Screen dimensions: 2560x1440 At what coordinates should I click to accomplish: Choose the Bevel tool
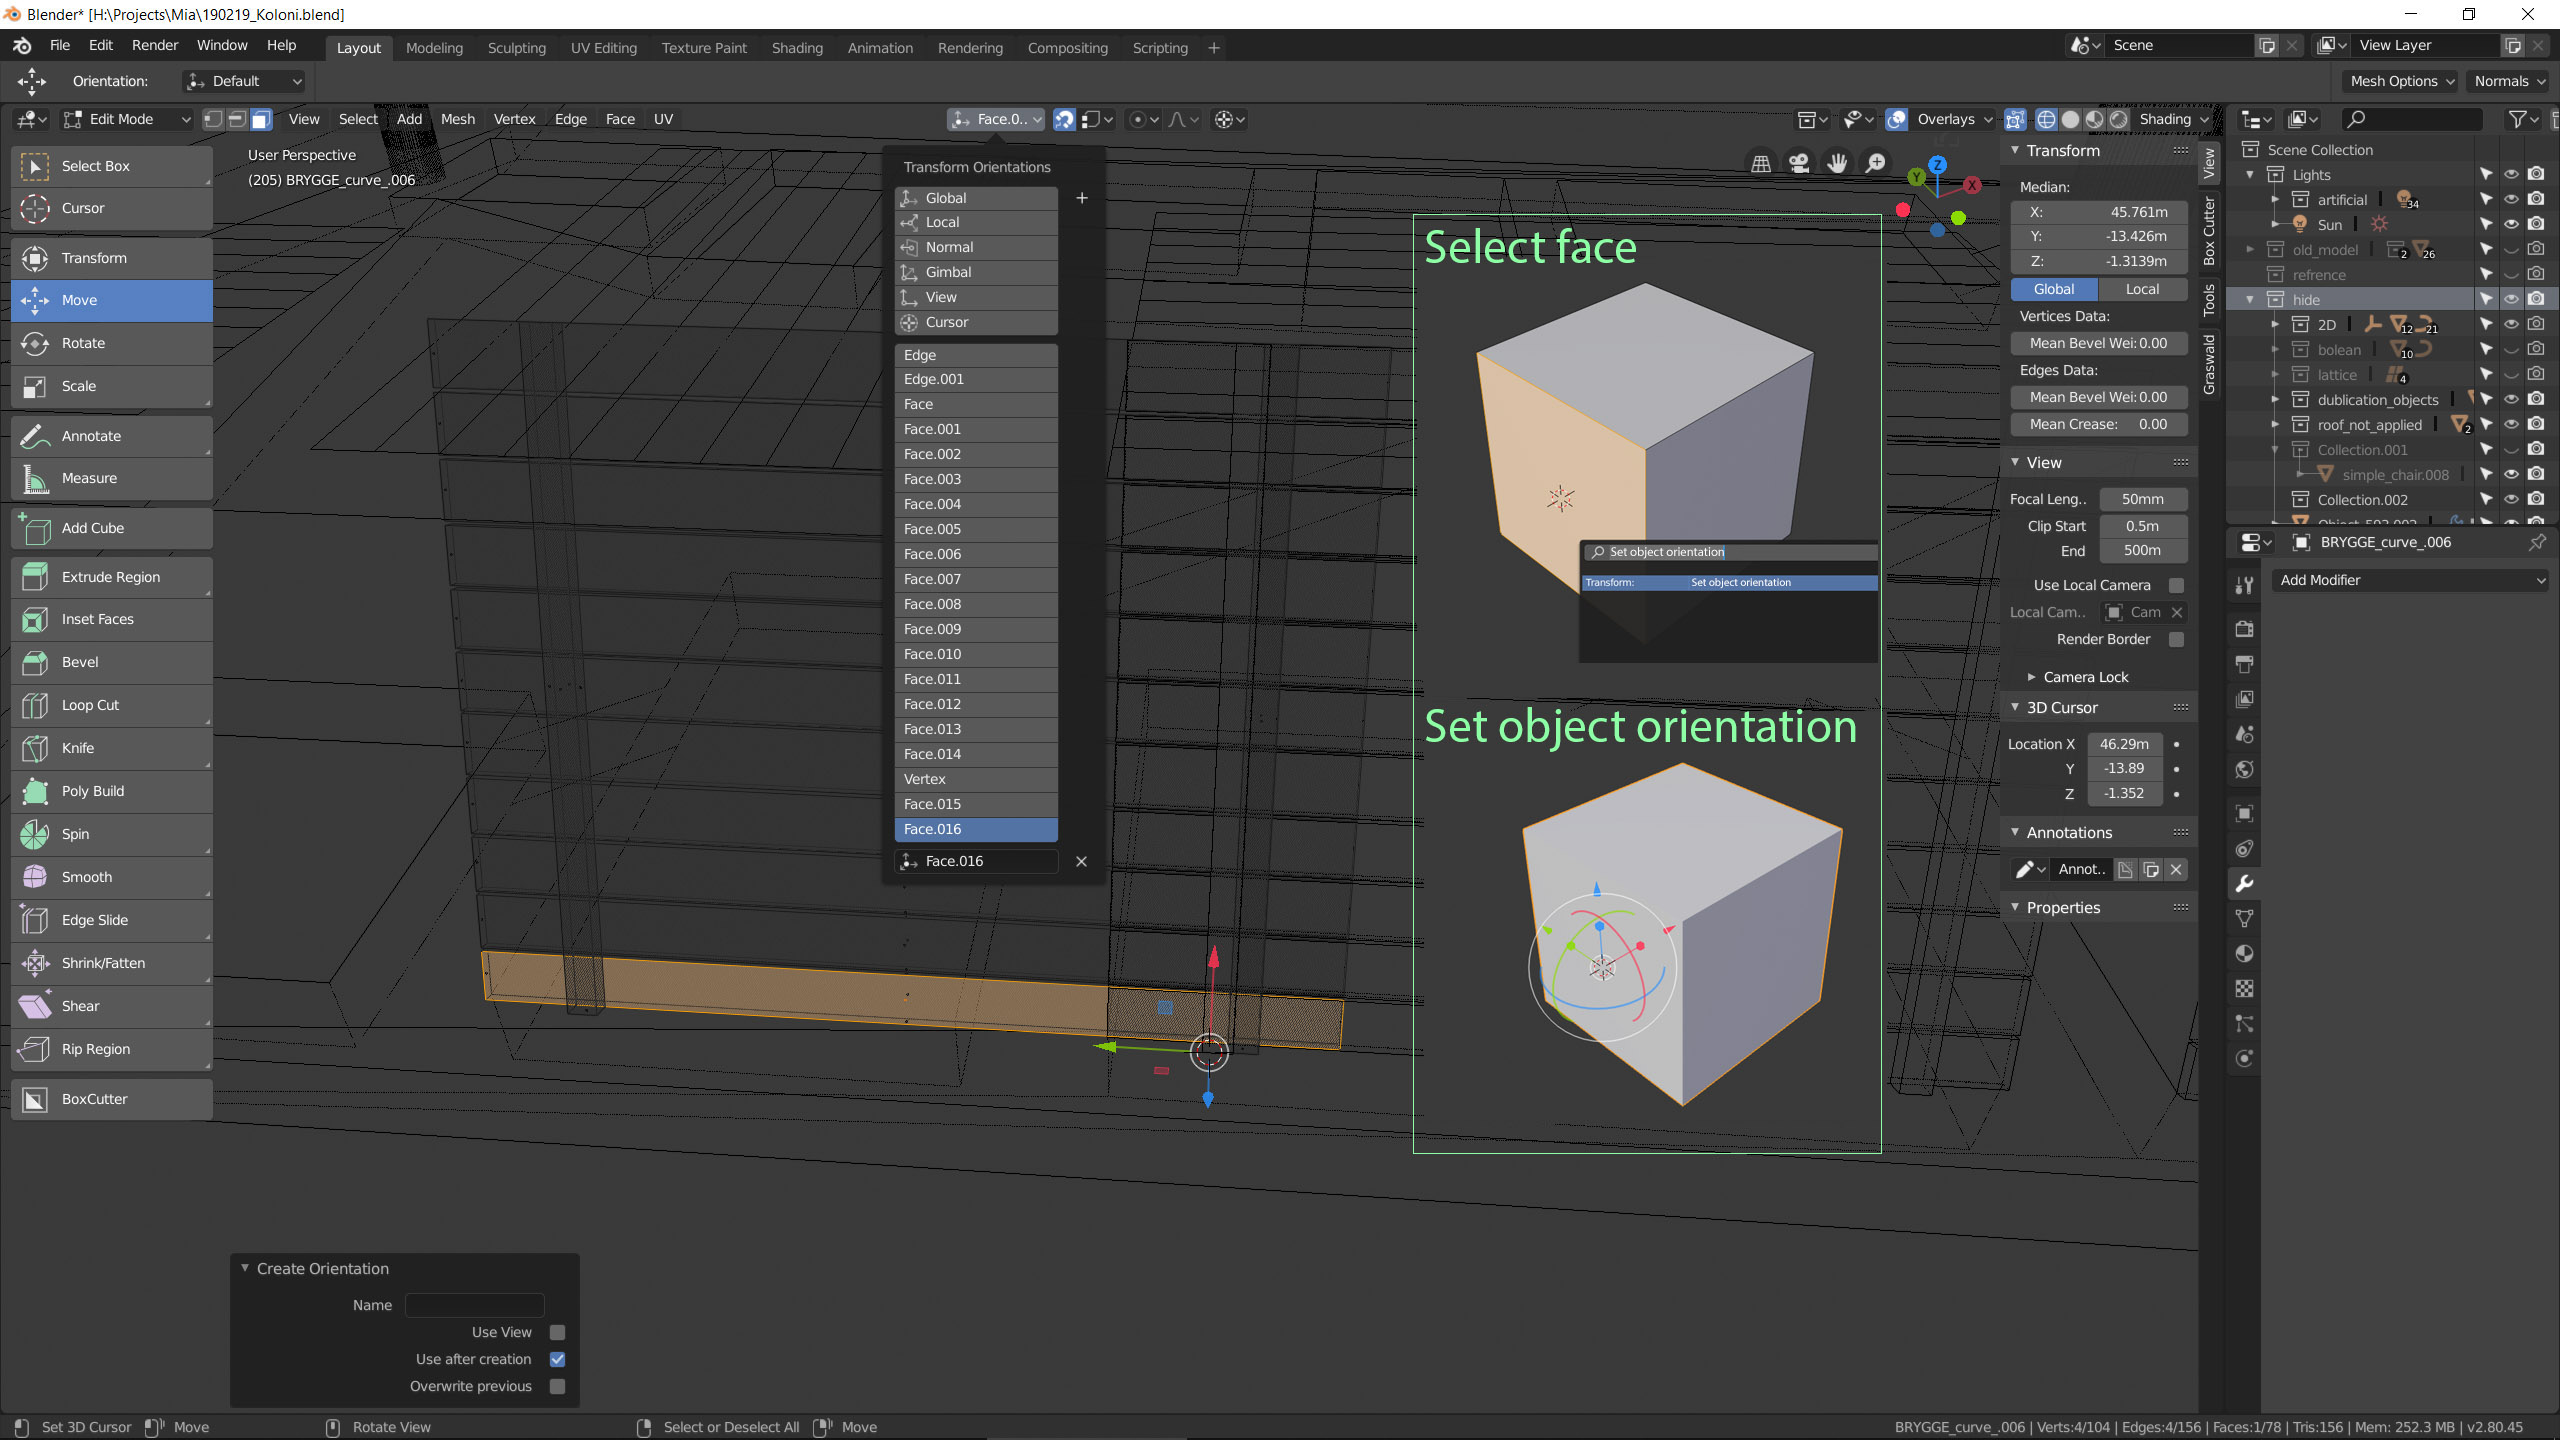click(112, 662)
